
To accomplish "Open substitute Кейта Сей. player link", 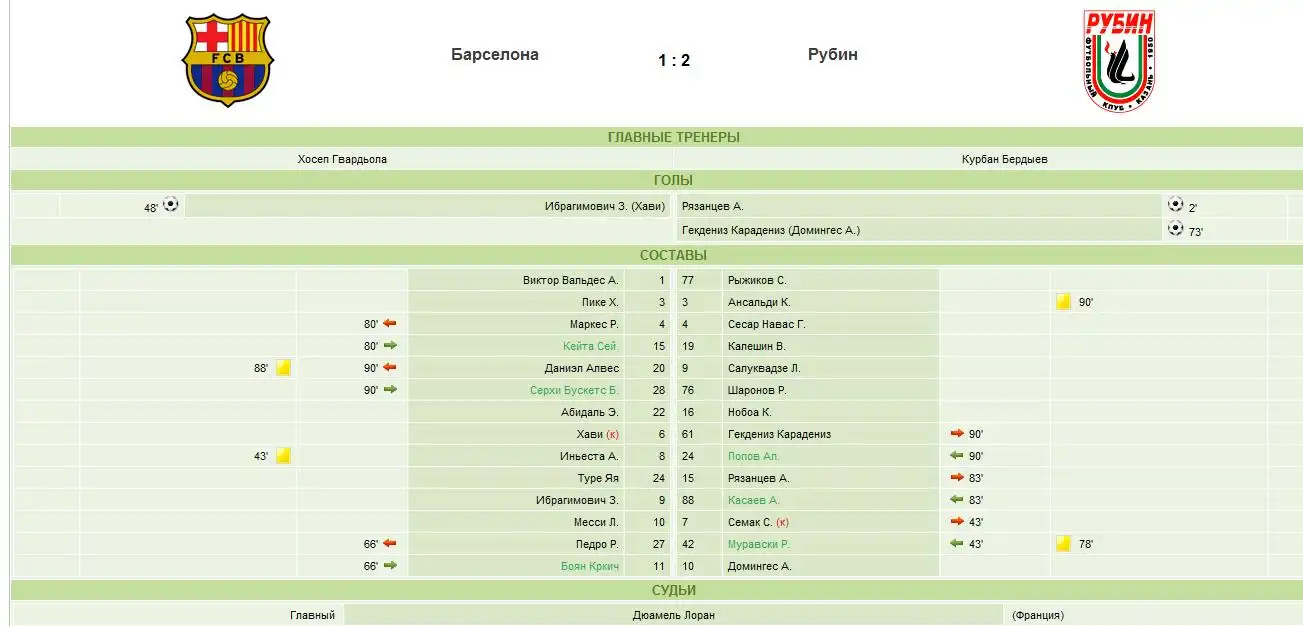I will (x=590, y=346).
